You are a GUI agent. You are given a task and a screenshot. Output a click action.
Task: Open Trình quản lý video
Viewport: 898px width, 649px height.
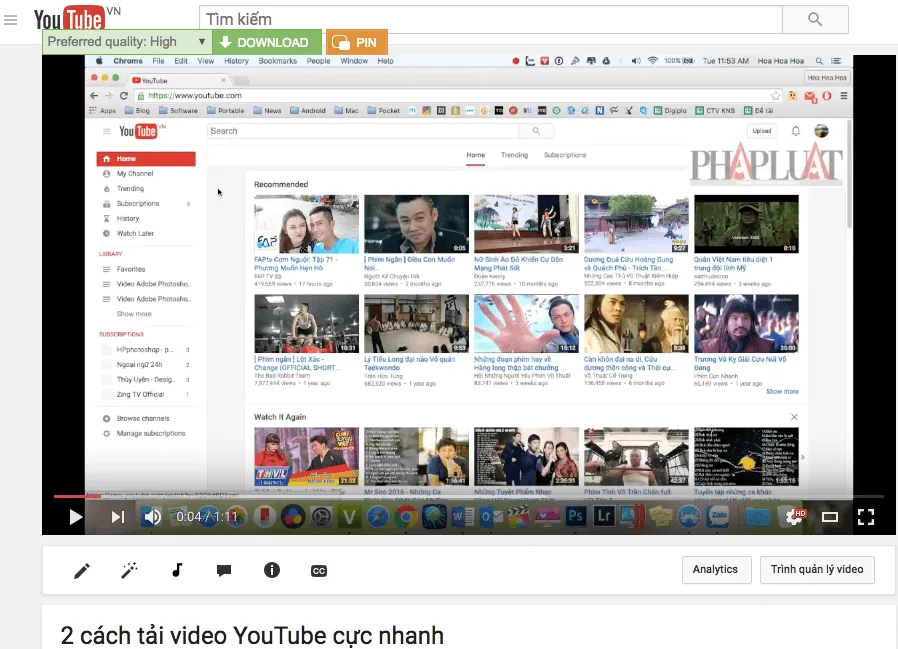pos(816,570)
